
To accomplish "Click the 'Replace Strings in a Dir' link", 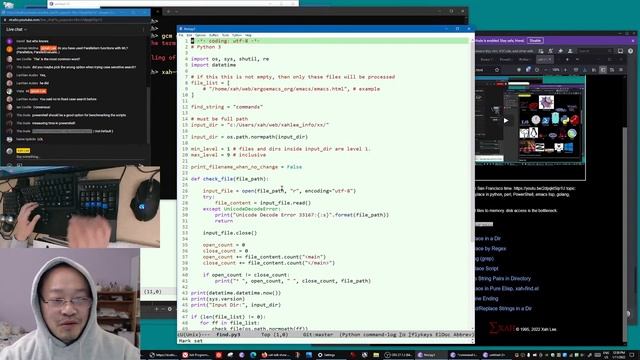I will tap(503, 309).
